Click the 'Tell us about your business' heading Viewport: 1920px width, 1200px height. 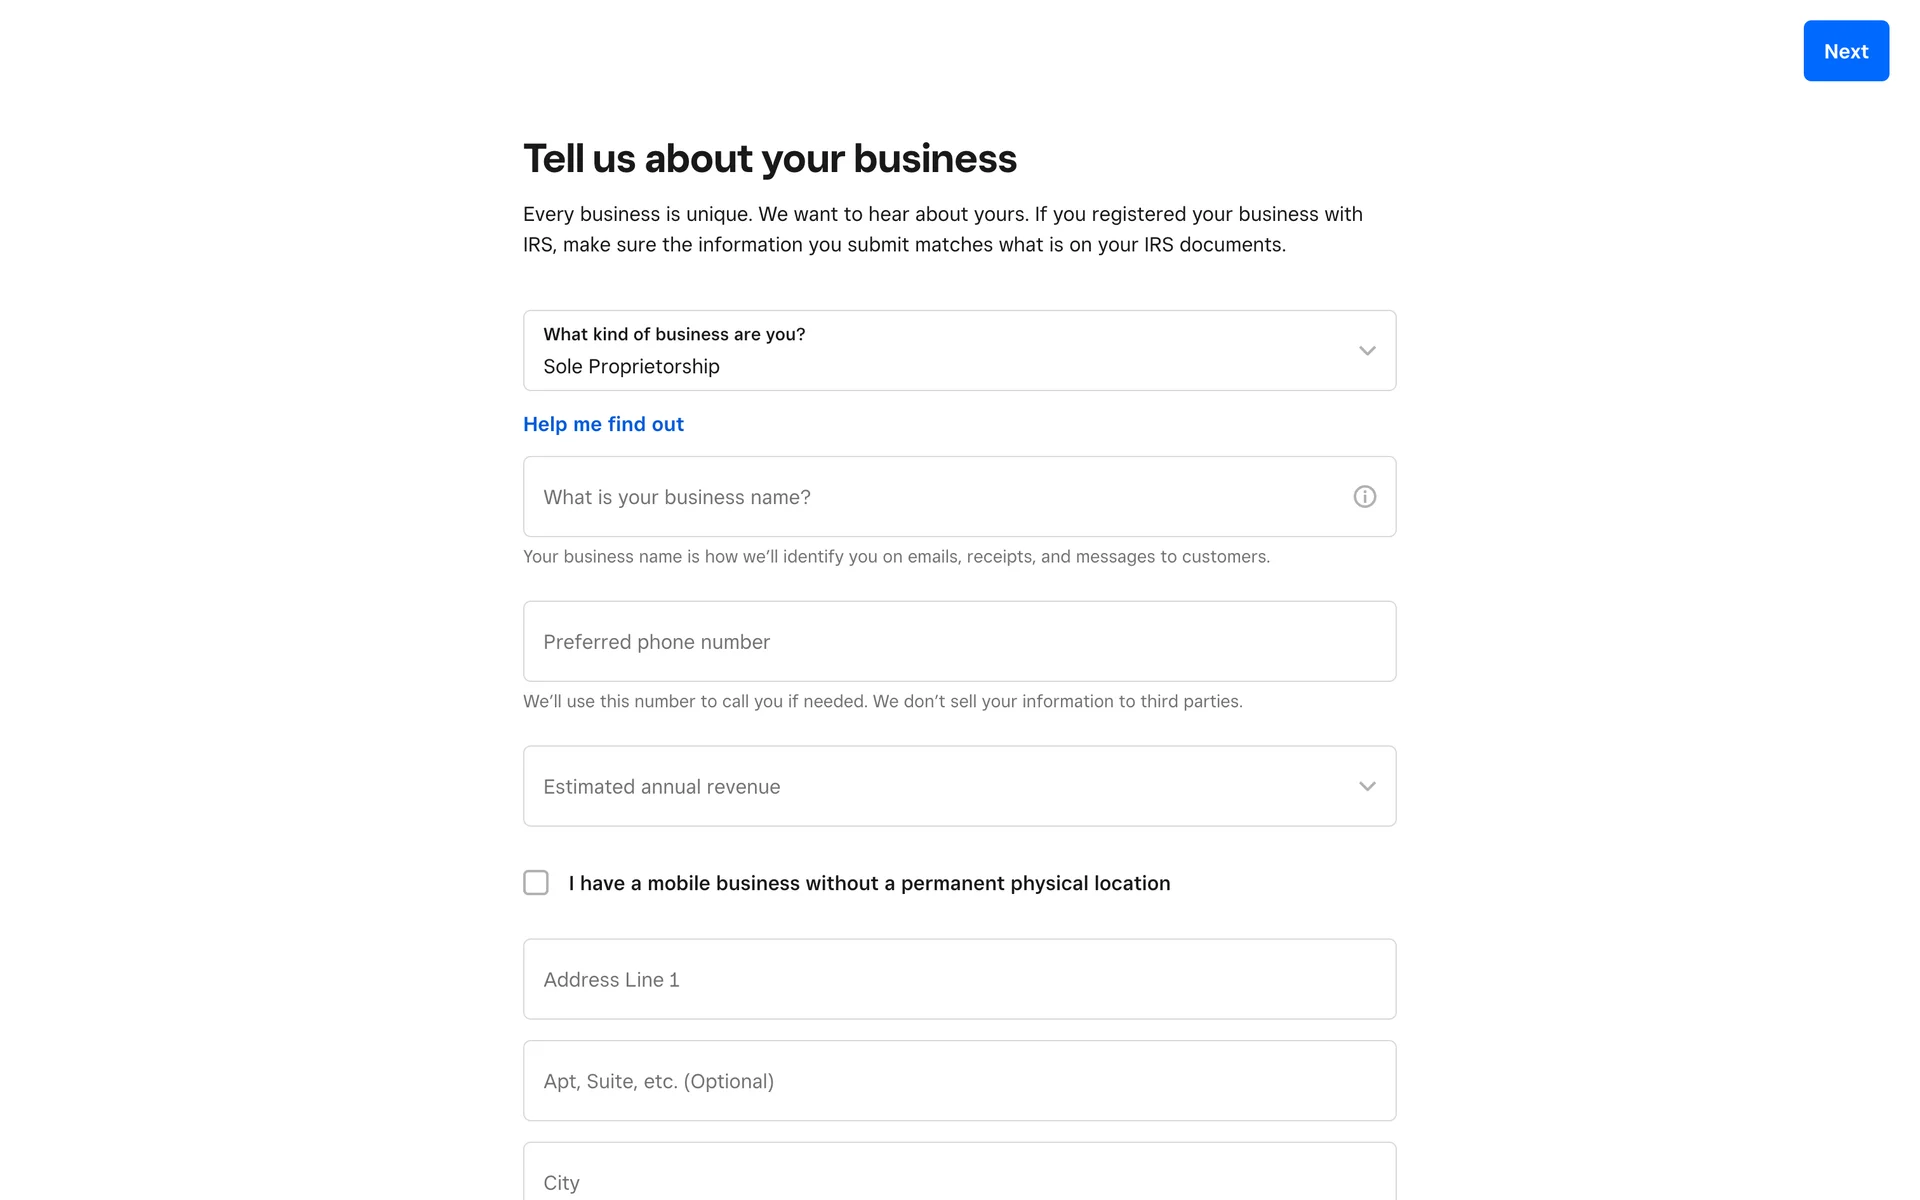(769, 159)
